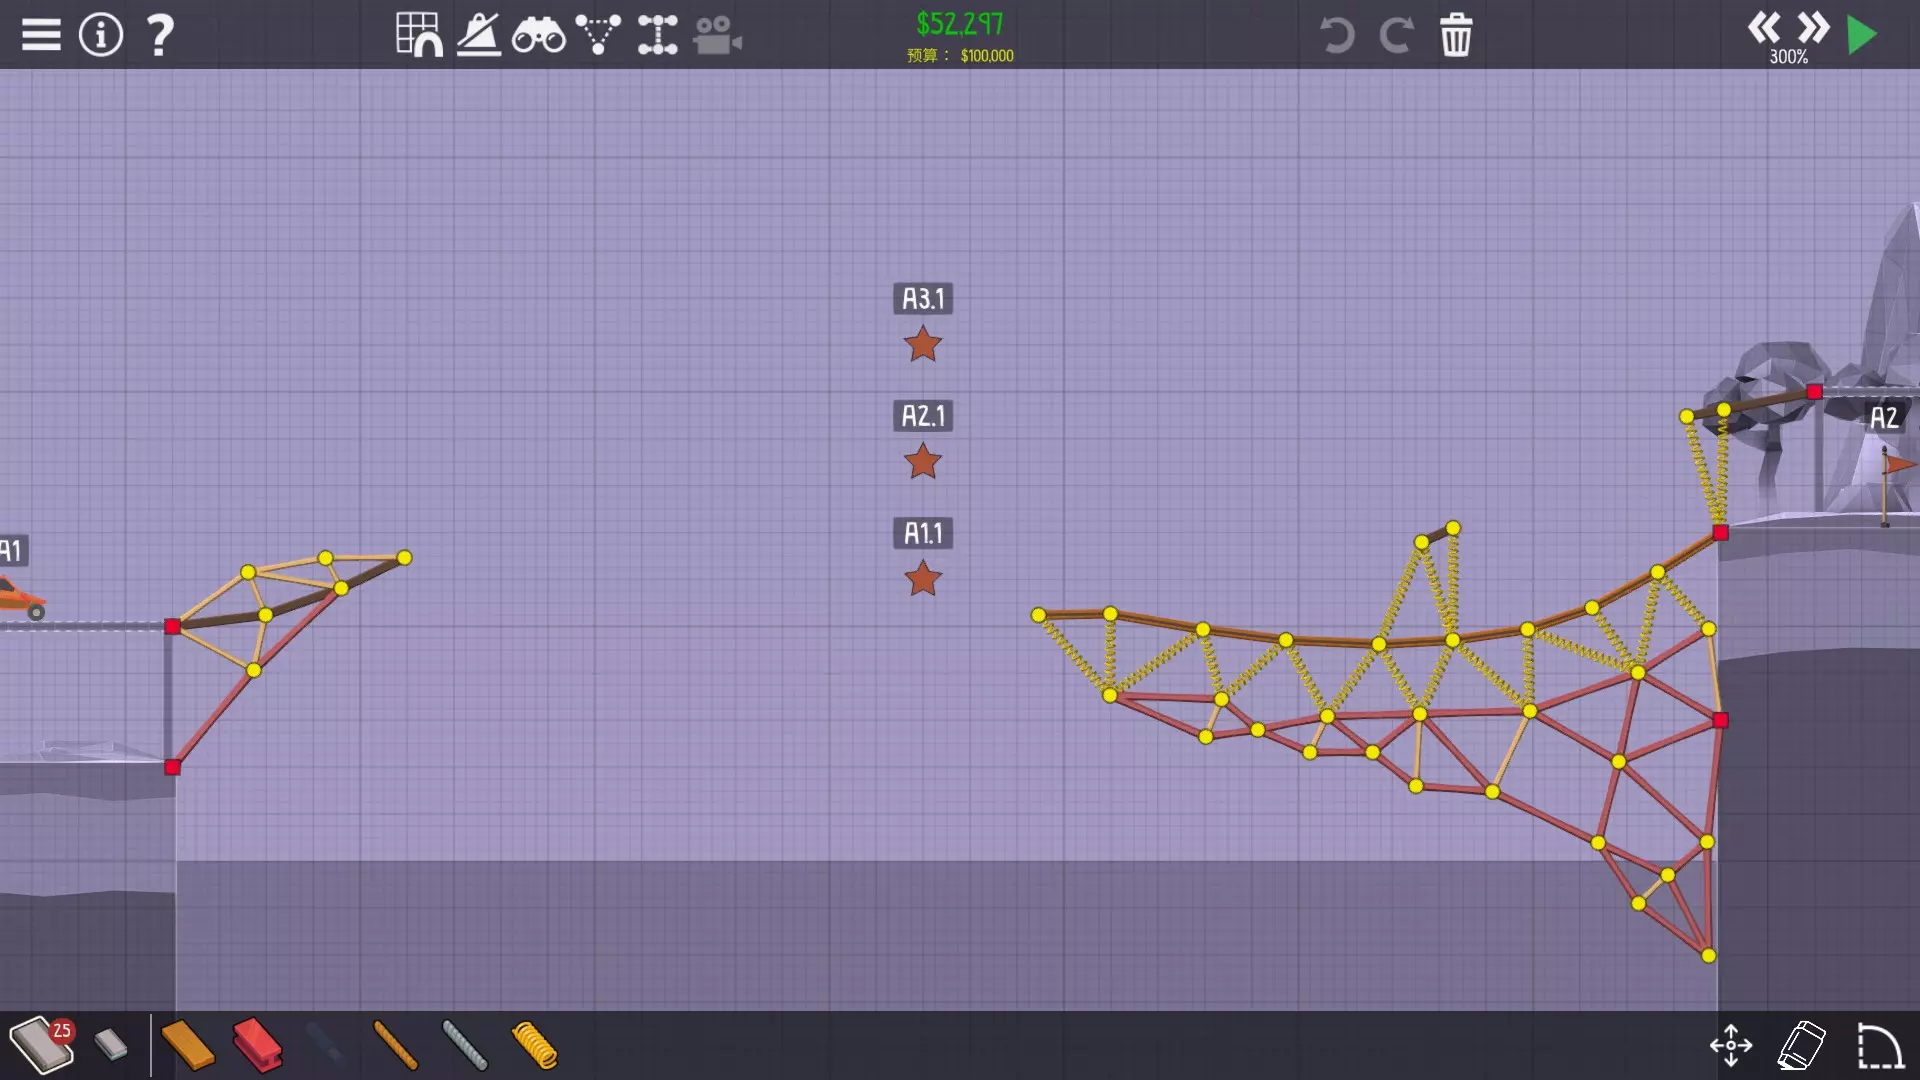Click the custom camera icon
Screen dimensions: 1920x1080
[717, 36]
